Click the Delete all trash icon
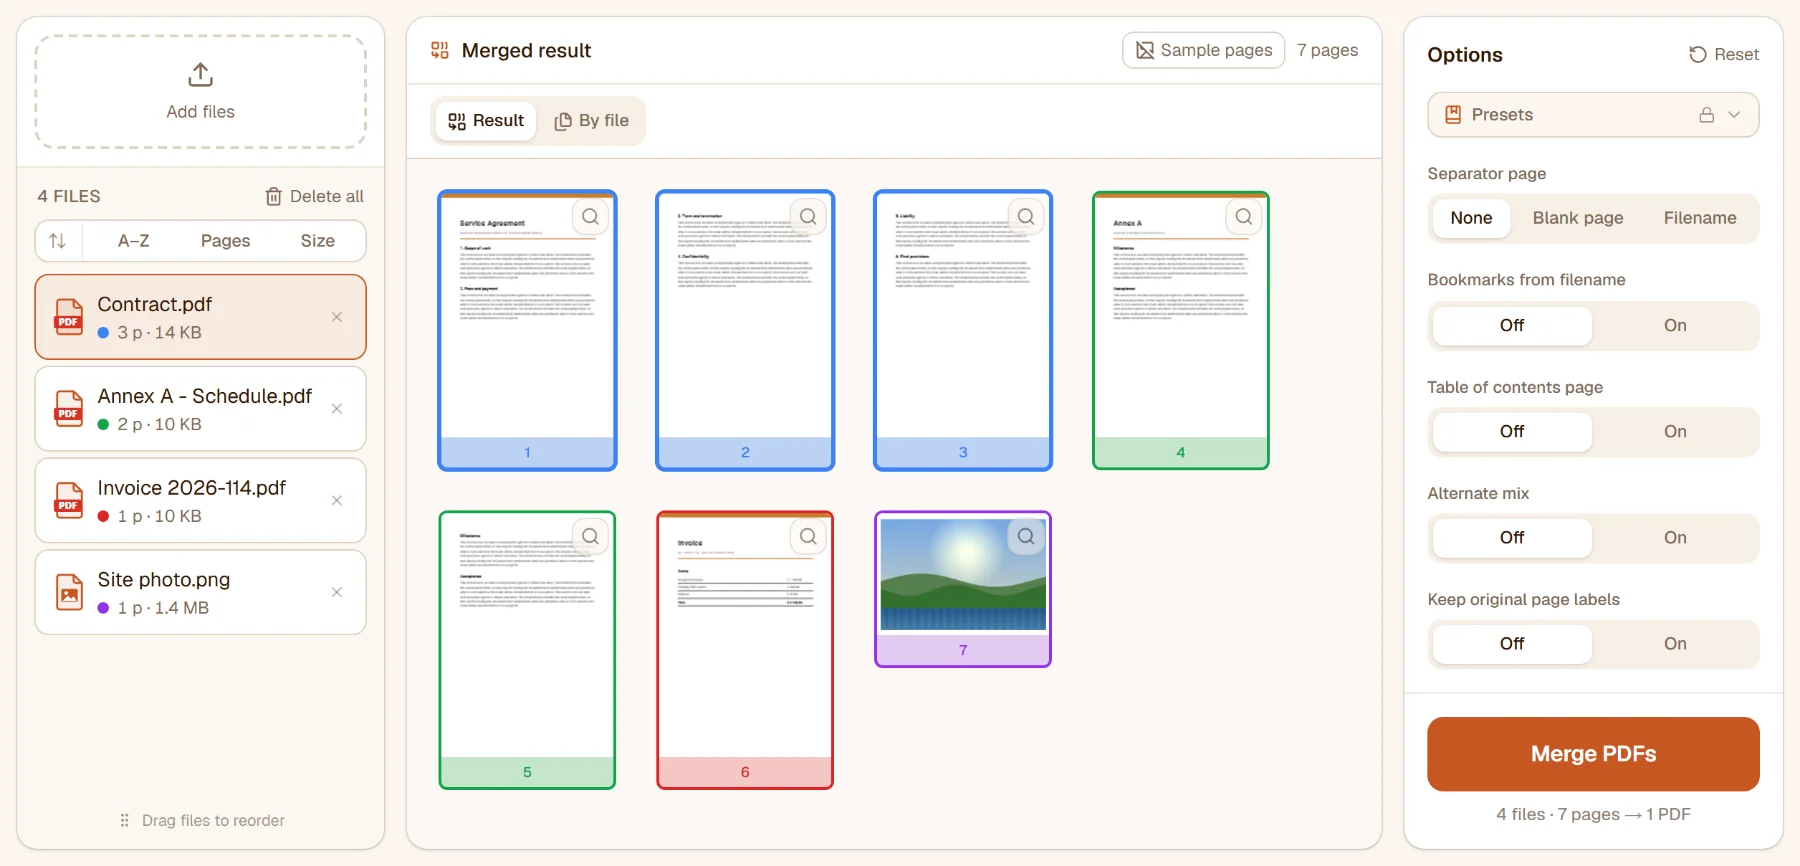This screenshot has width=1800, height=866. pos(273,196)
